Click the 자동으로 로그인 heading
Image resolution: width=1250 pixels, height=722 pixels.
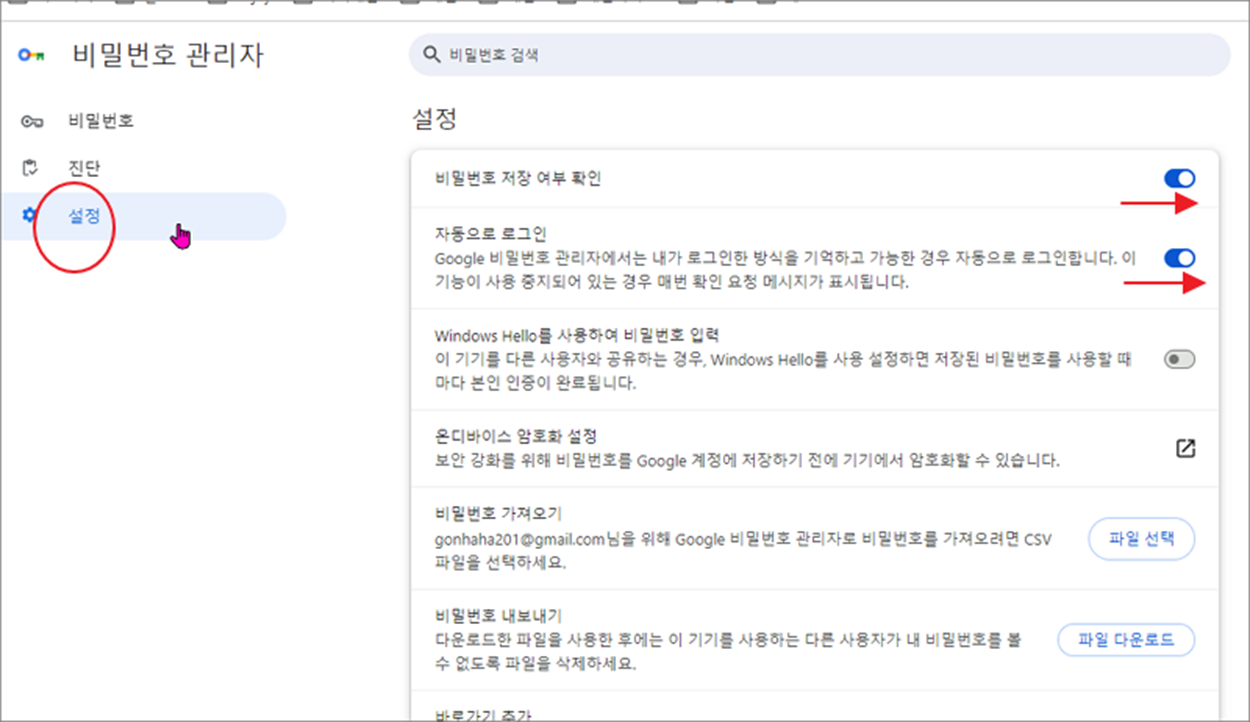coord(491,235)
